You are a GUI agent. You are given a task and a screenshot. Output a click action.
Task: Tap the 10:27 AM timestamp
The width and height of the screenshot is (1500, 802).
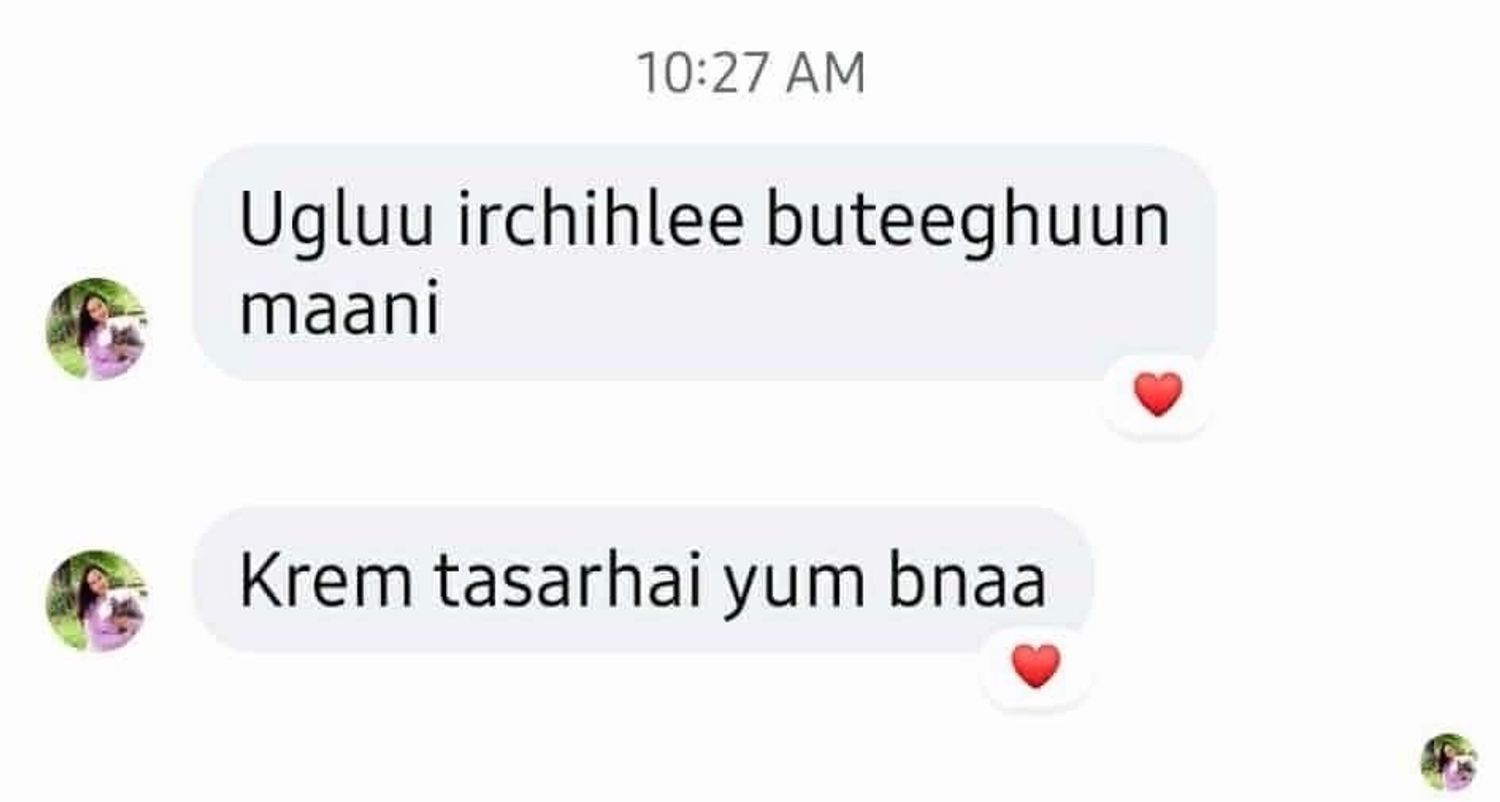coord(750,74)
